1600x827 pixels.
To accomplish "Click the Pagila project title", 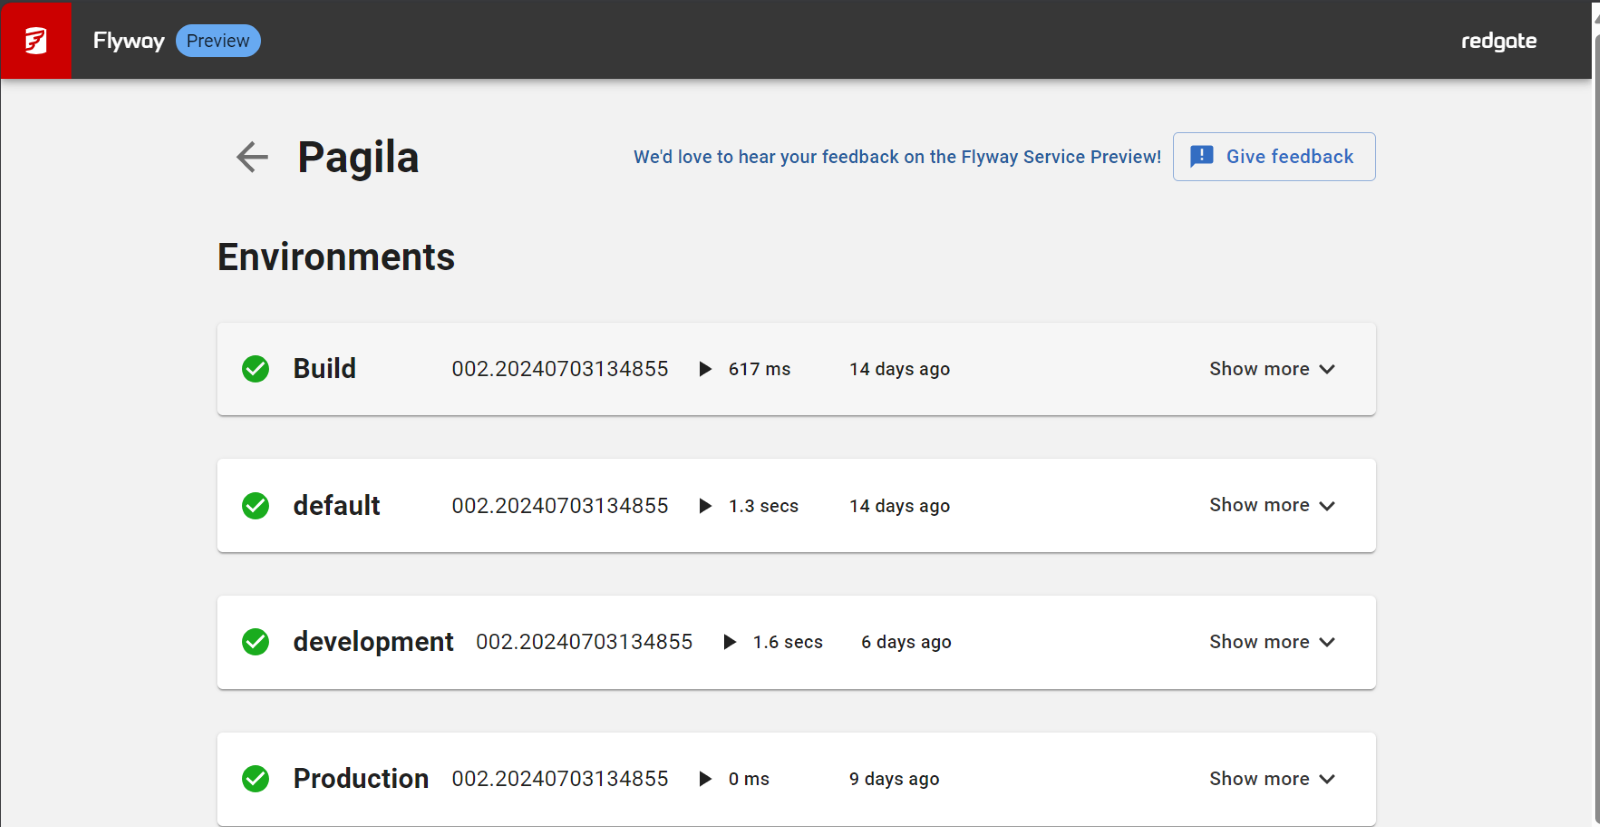I will pyautogui.click(x=358, y=157).
